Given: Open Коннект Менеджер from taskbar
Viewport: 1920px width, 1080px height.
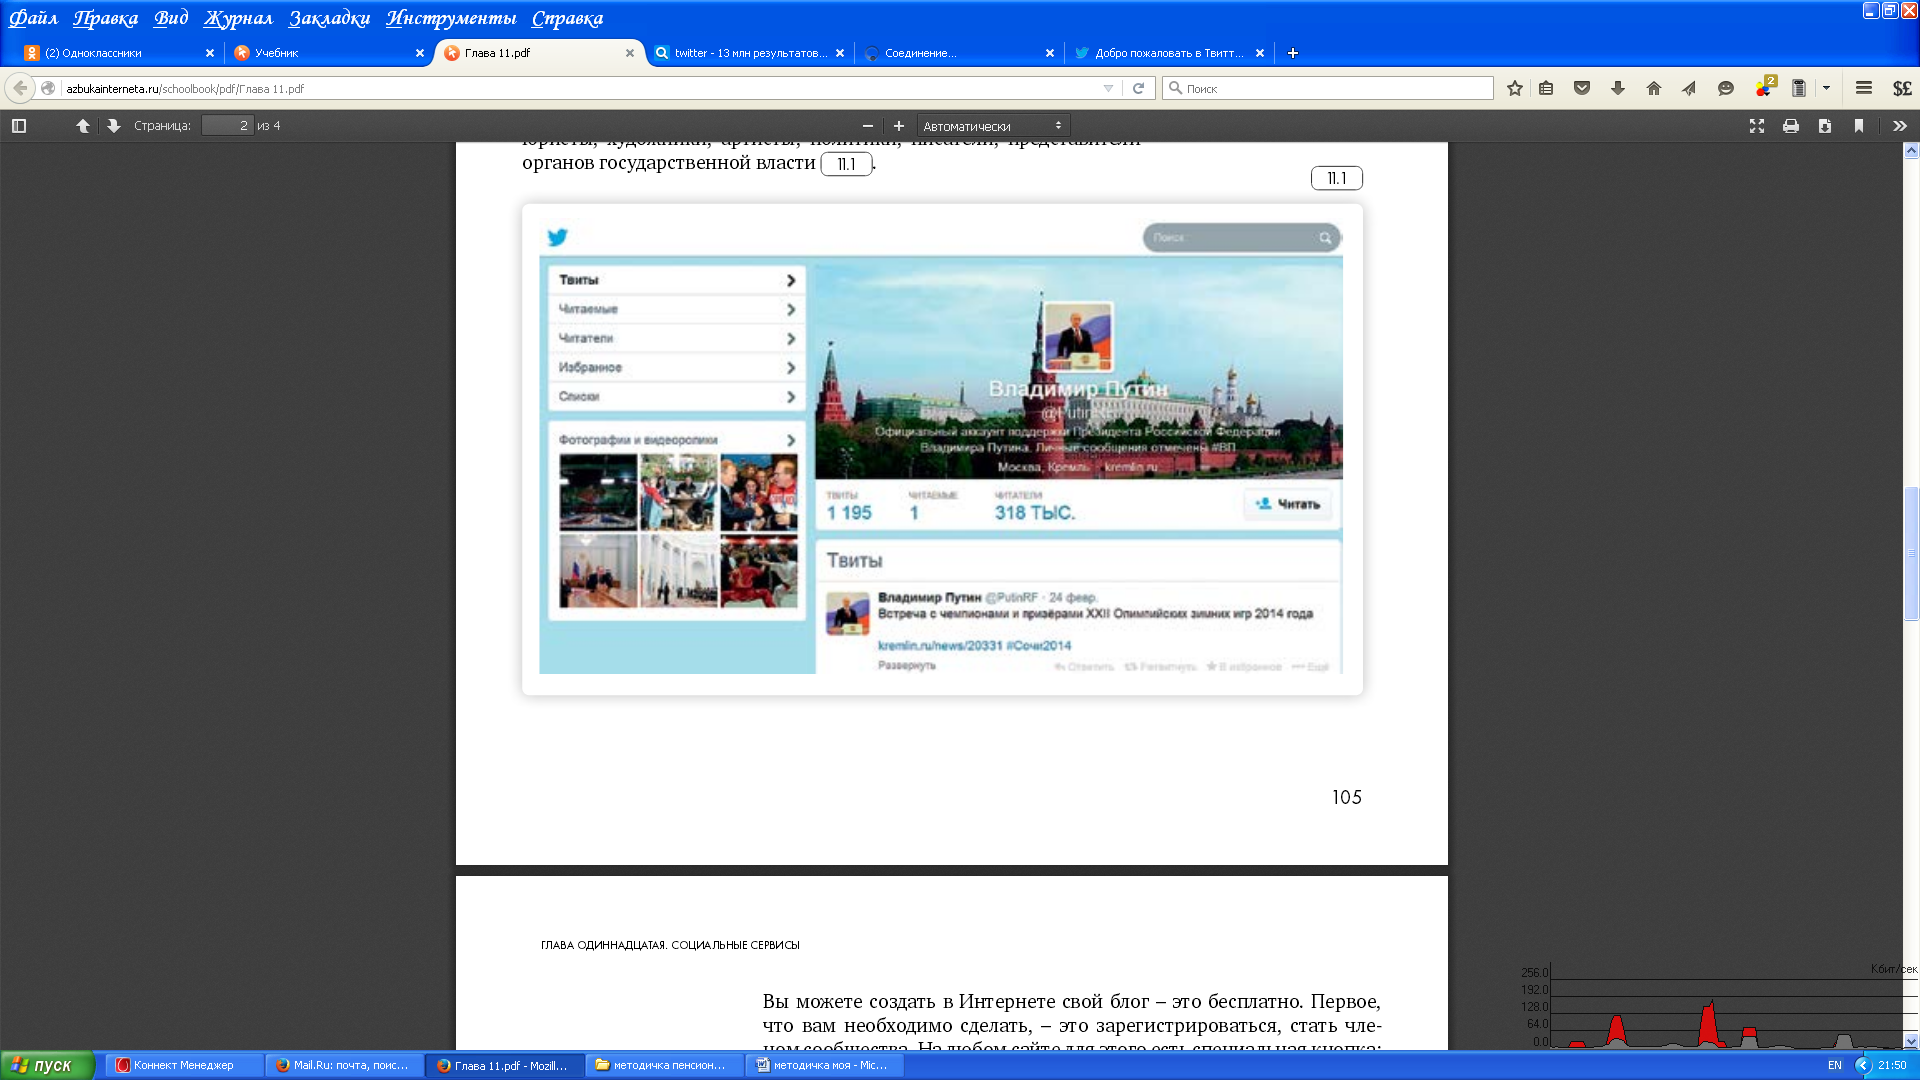Looking at the screenshot, I should point(184,1065).
